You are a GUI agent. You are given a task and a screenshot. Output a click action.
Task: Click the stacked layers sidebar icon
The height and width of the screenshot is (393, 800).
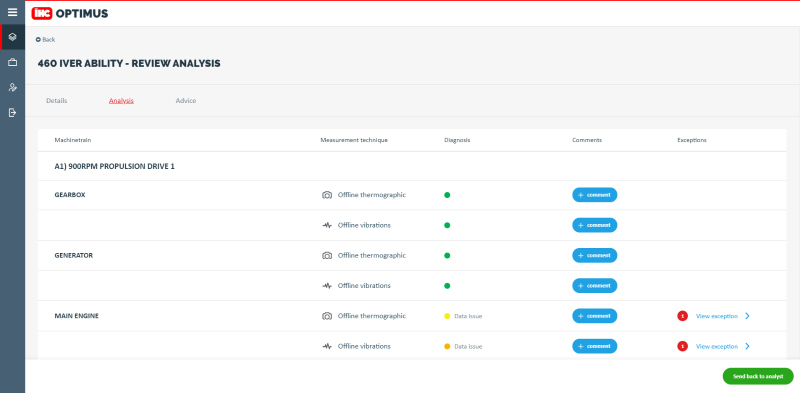click(x=13, y=37)
